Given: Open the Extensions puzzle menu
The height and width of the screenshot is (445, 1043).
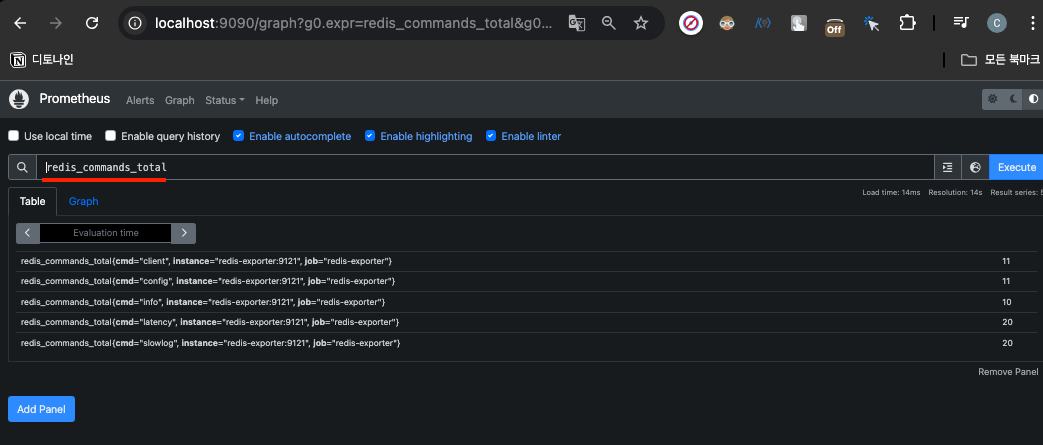Looking at the screenshot, I should click(907, 23).
